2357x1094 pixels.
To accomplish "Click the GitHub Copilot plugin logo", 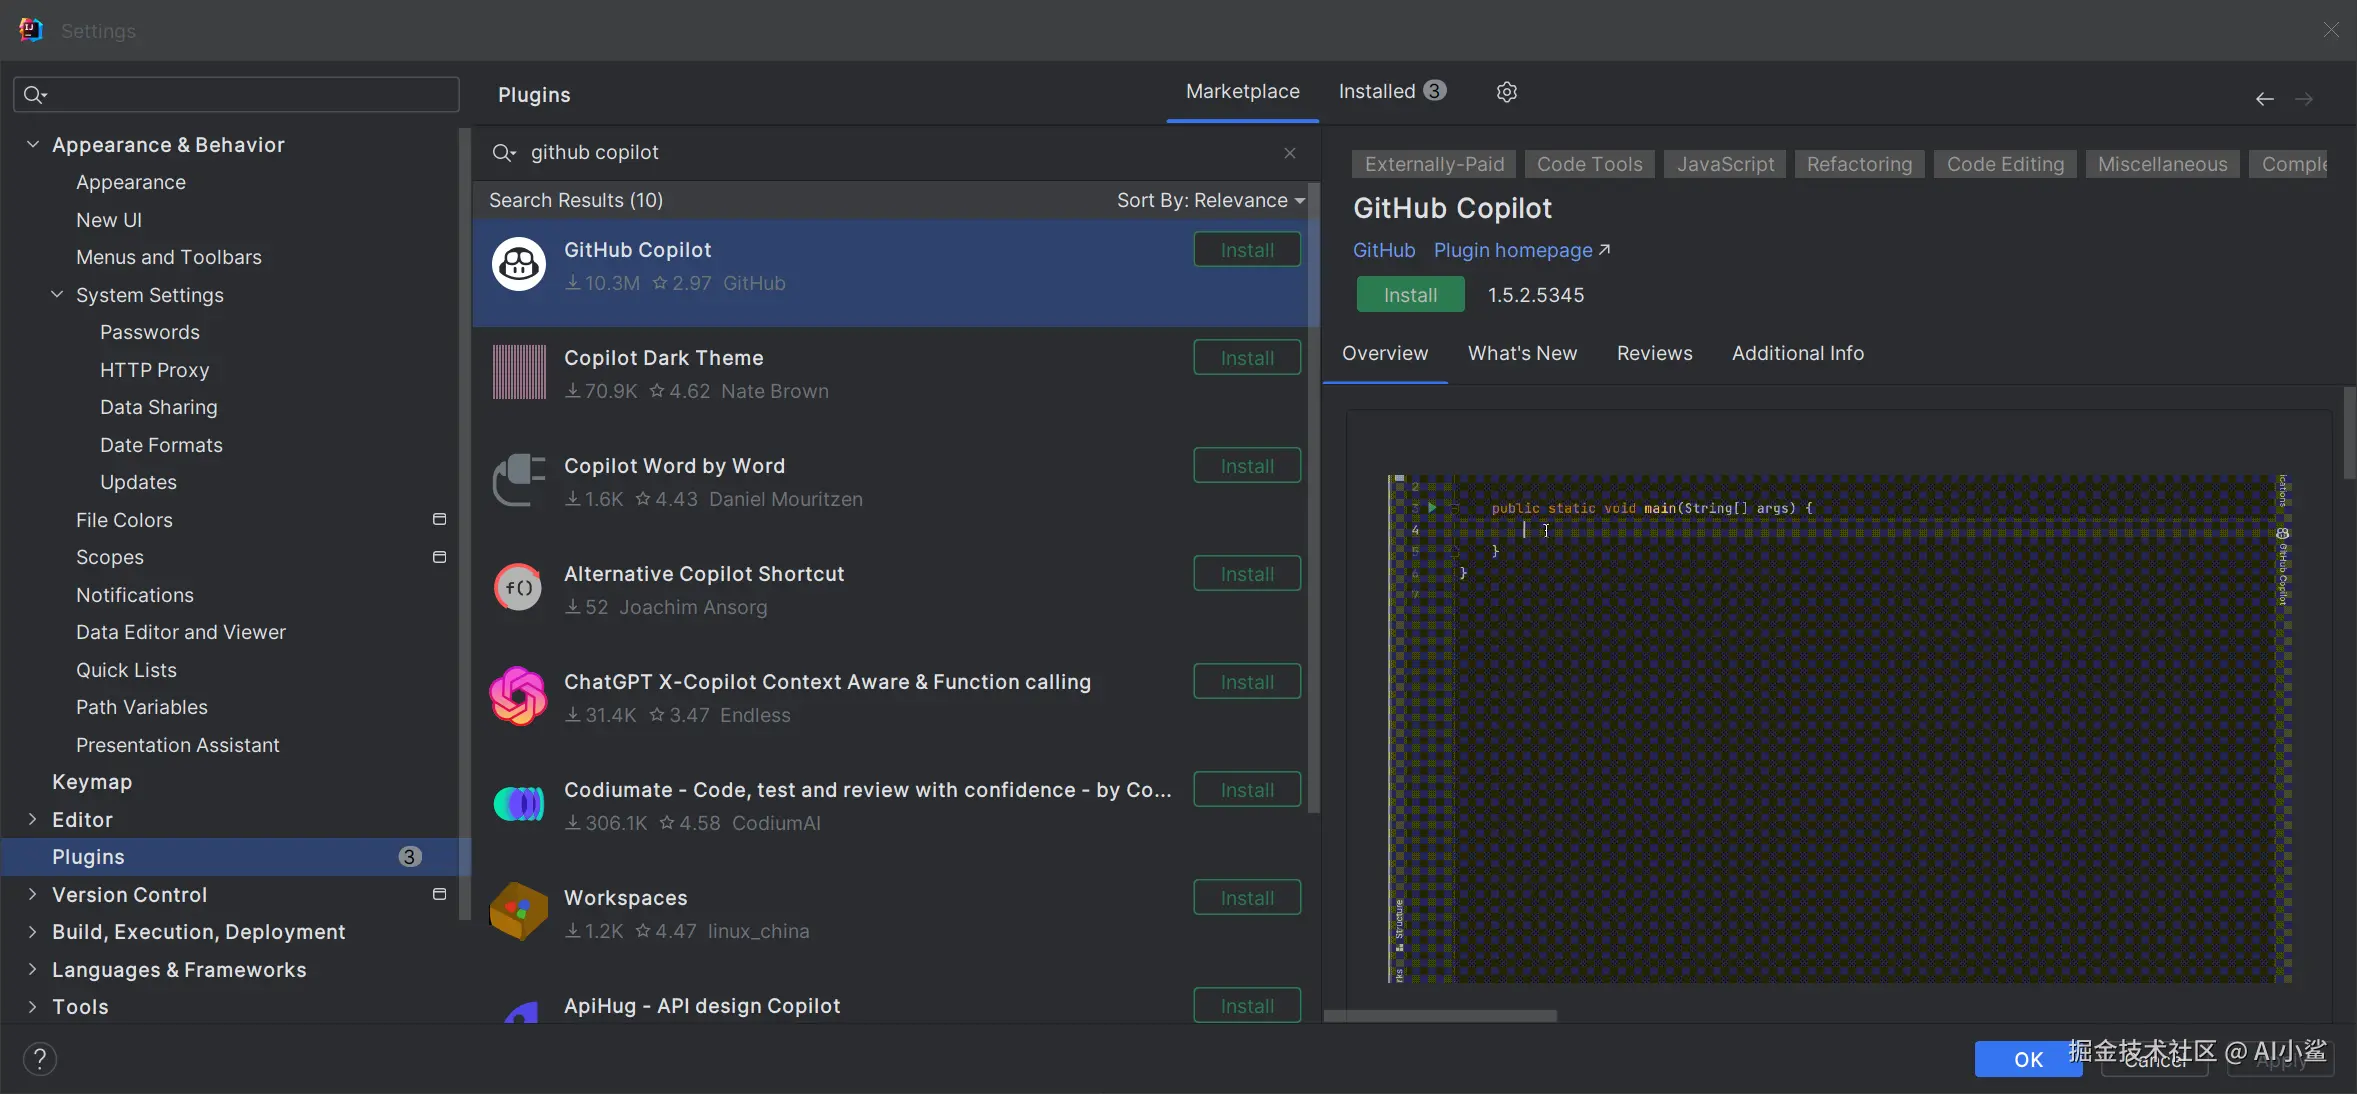I will click(519, 265).
